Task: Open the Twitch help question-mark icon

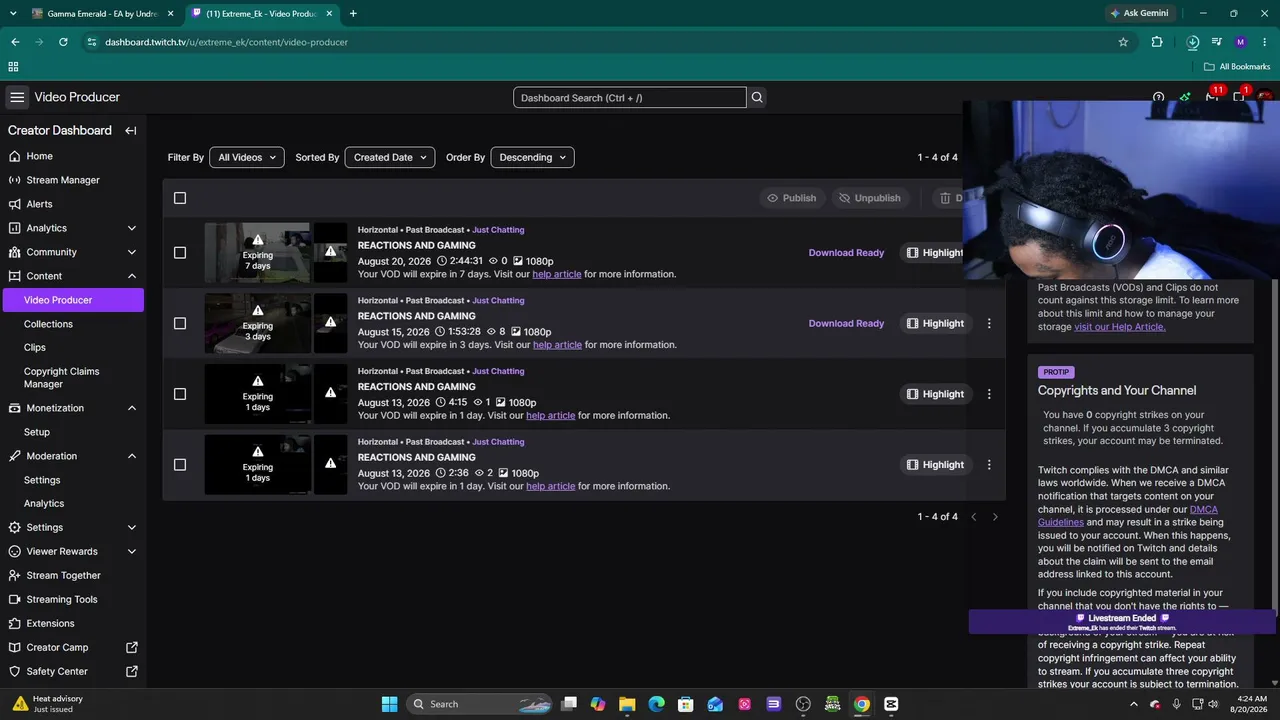Action: point(1158,98)
